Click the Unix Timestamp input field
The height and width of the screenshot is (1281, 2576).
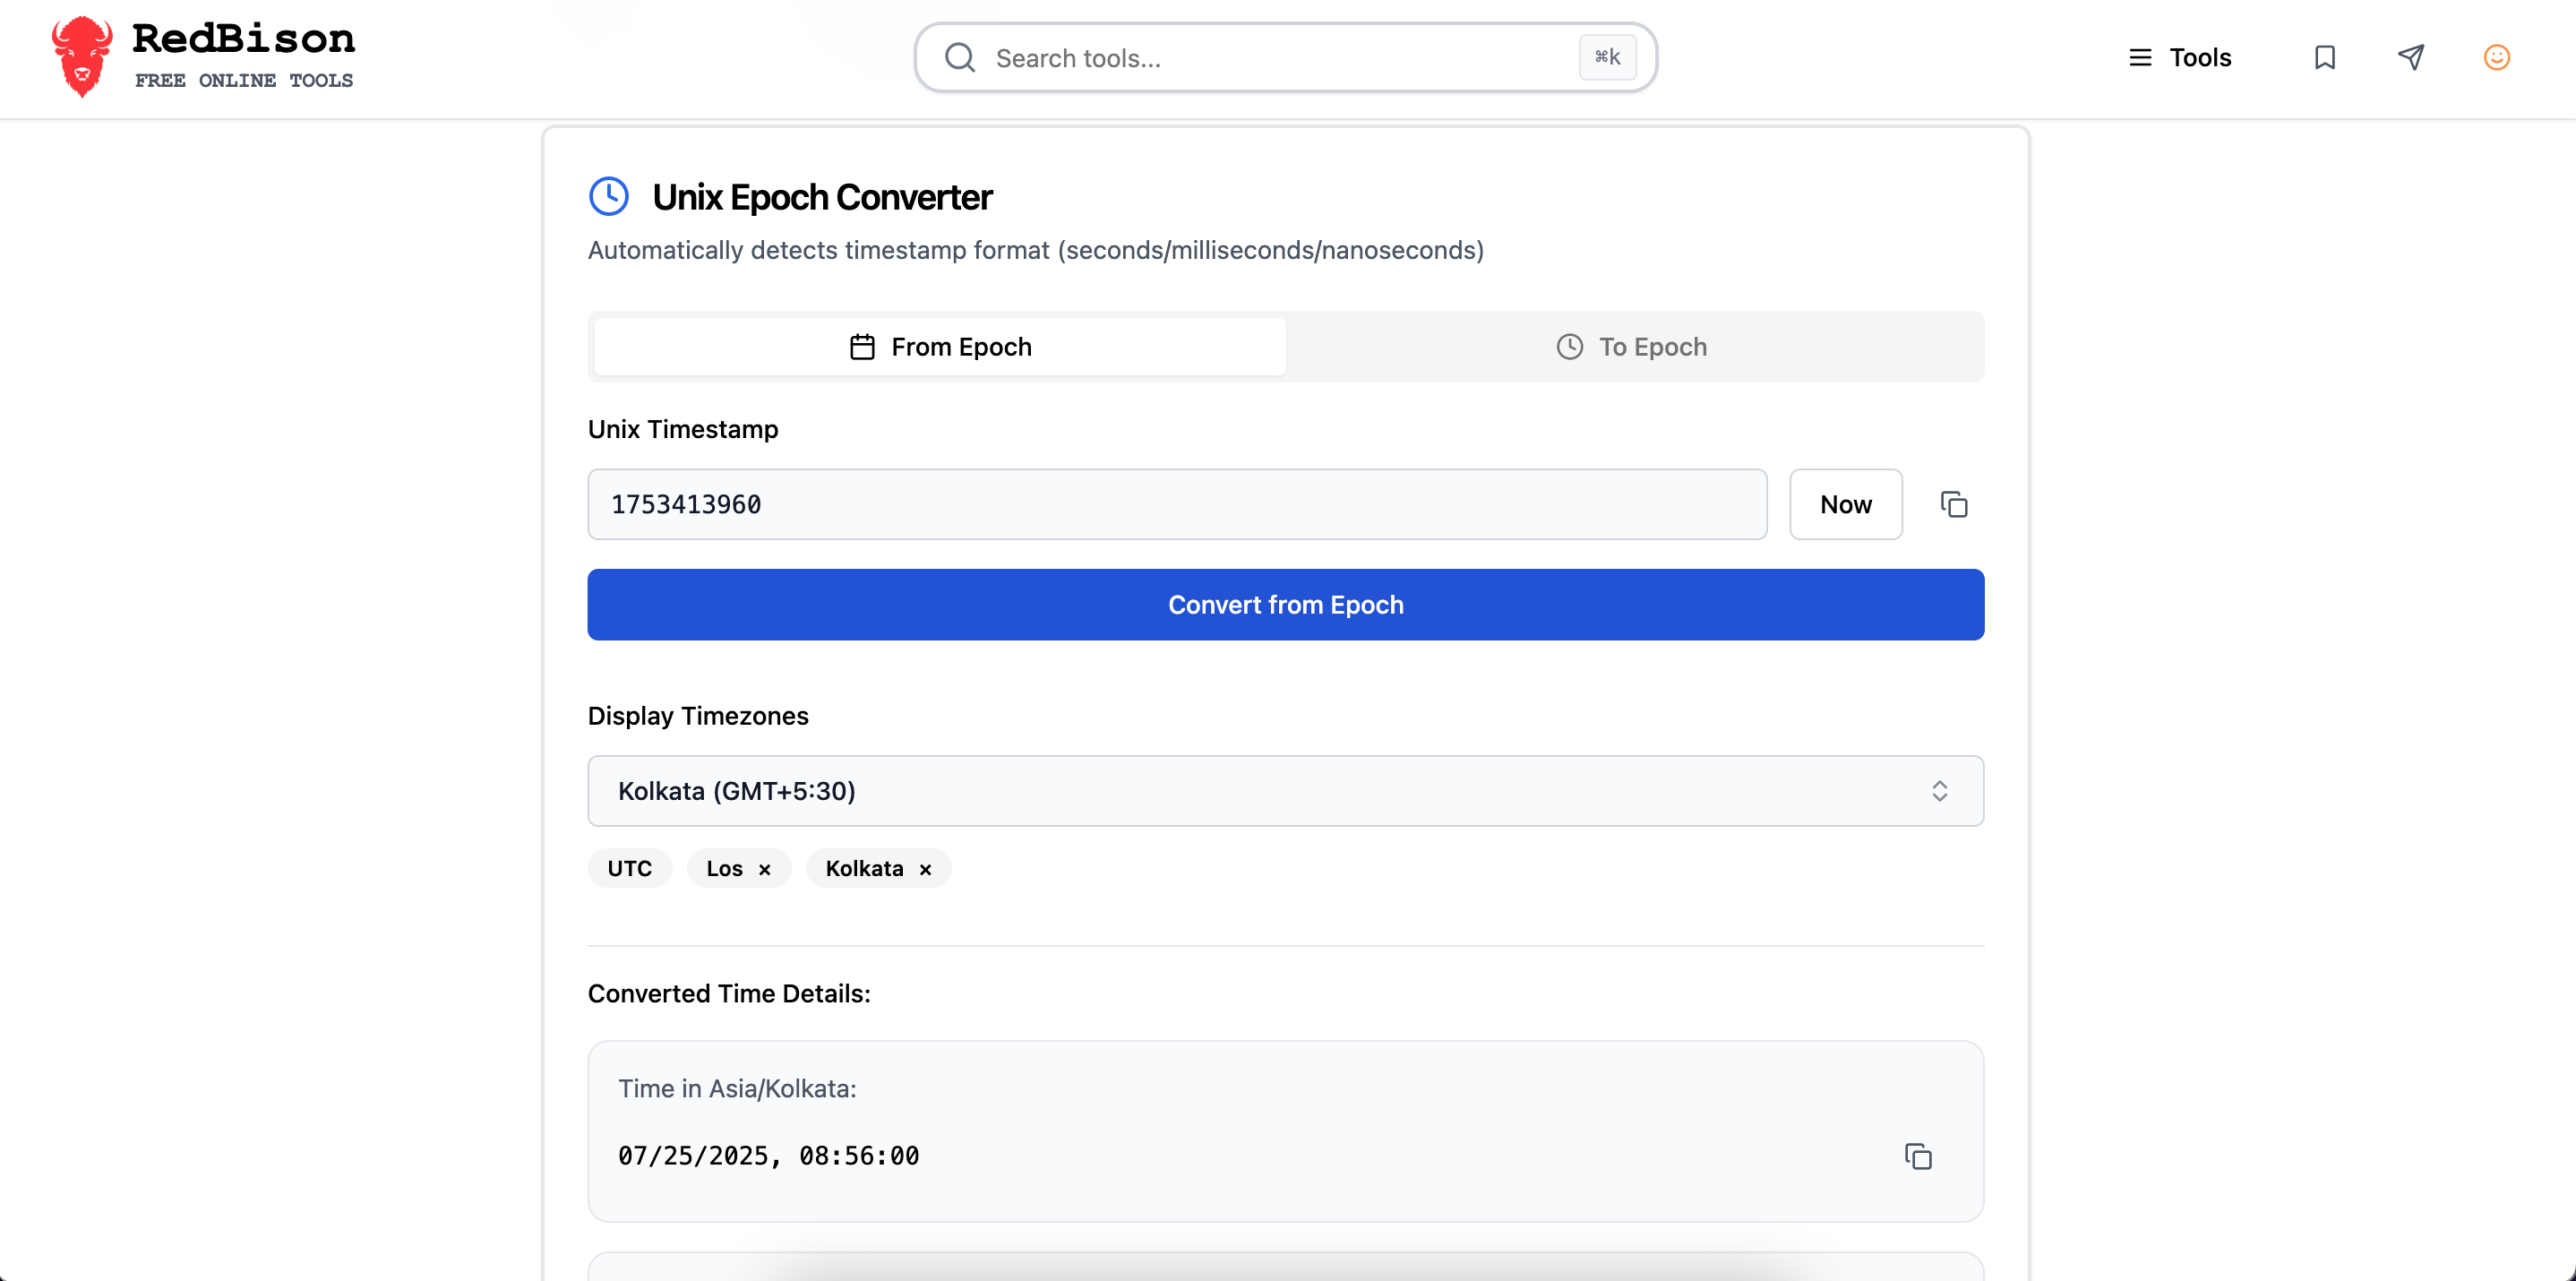click(1177, 505)
